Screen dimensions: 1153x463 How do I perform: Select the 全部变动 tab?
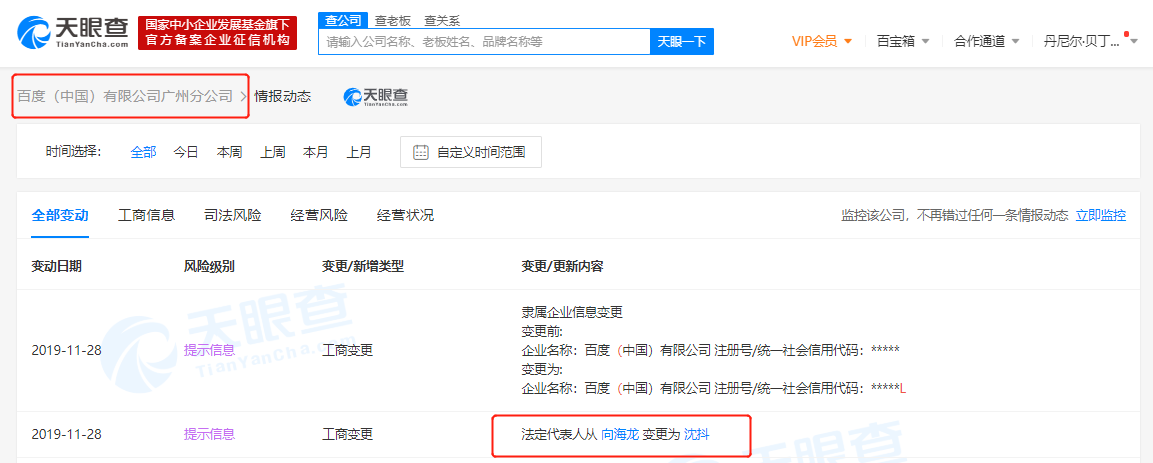tap(60, 215)
